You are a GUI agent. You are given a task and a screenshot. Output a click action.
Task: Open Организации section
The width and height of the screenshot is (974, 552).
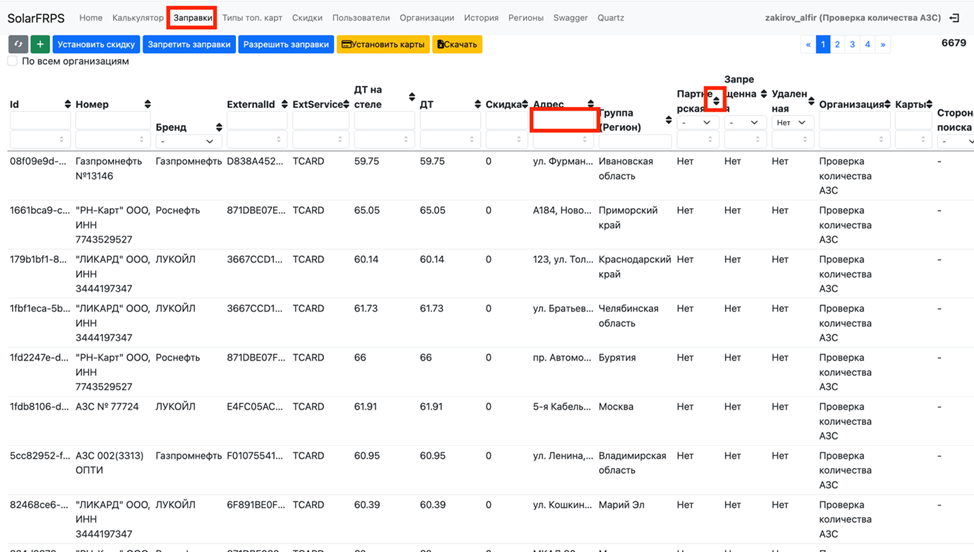[427, 18]
